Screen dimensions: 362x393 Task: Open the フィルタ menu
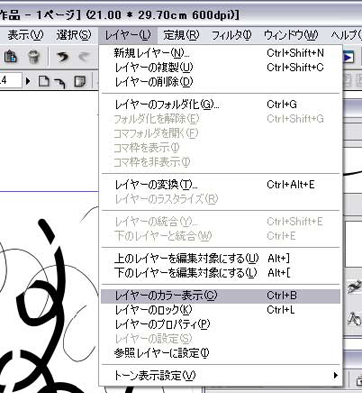pyautogui.click(x=231, y=35)
